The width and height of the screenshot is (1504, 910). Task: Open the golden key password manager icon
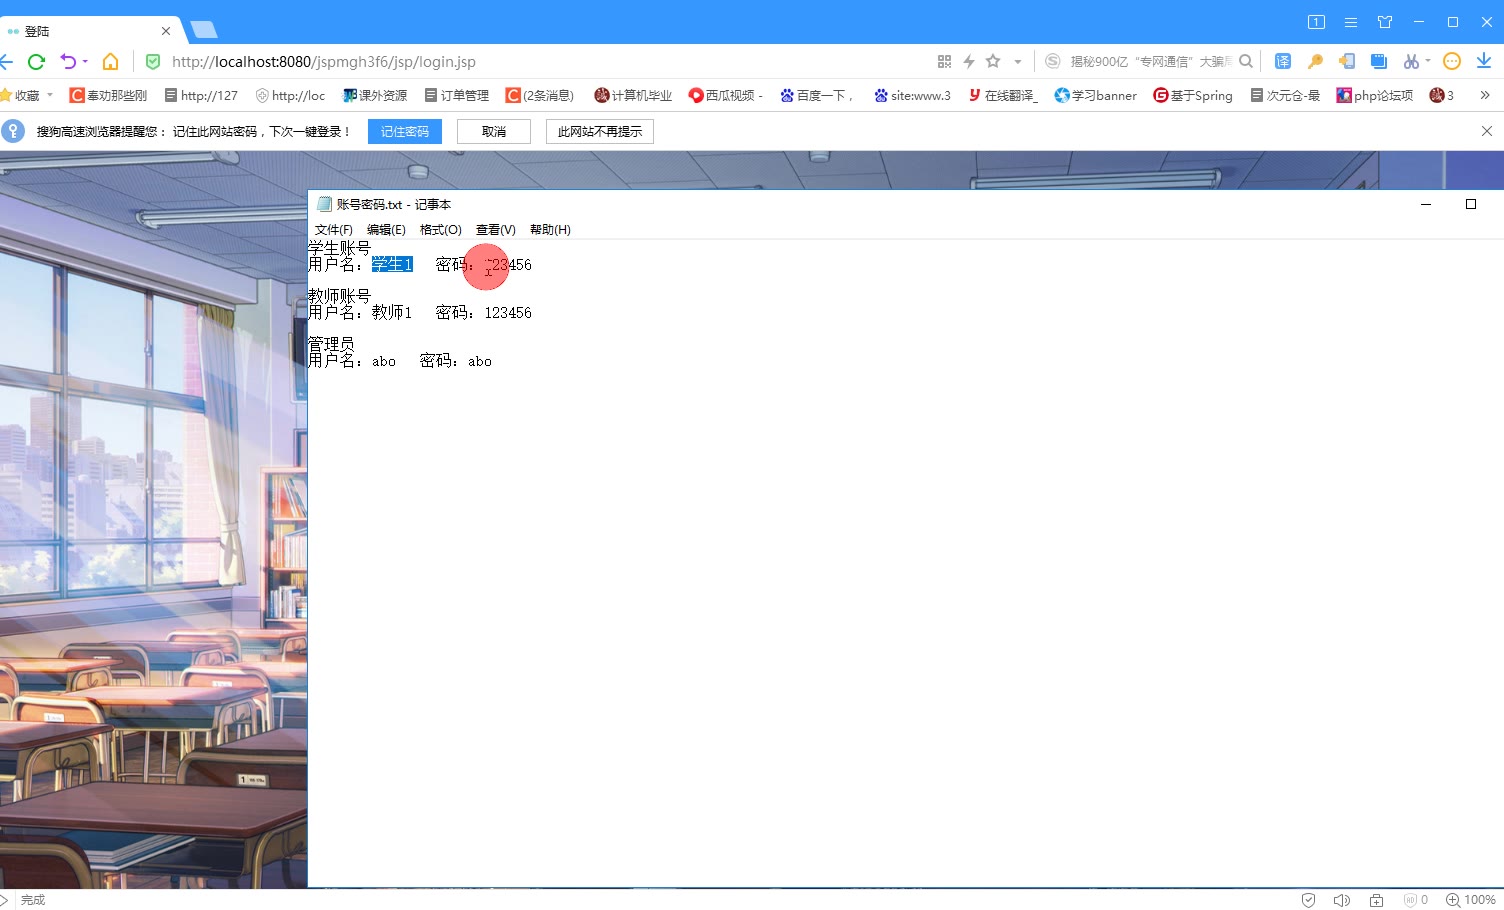1315,62
